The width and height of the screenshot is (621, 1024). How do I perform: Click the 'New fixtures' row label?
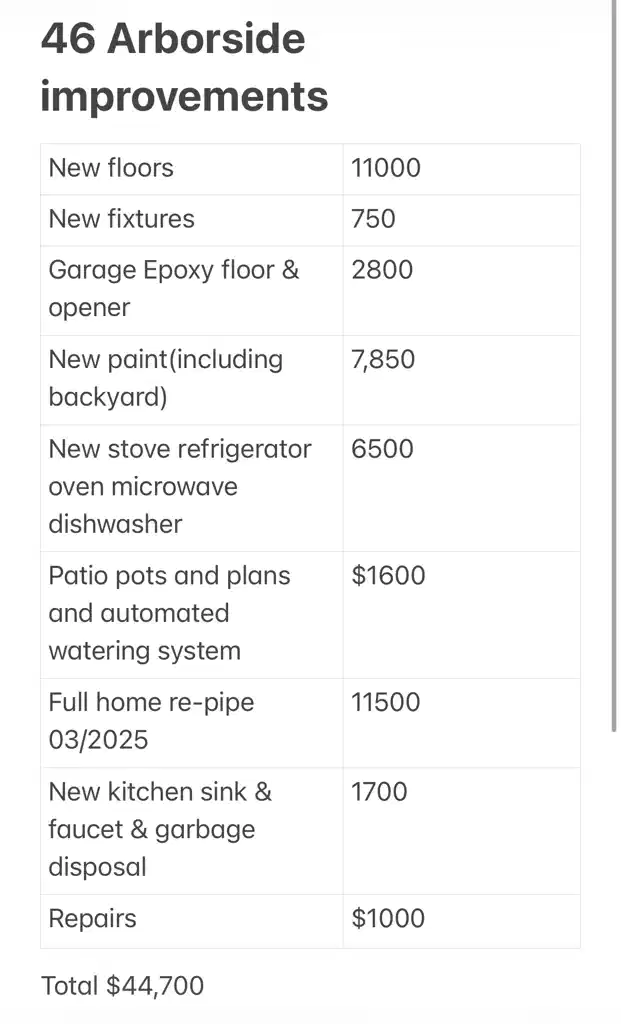click(x=121, y=219)
